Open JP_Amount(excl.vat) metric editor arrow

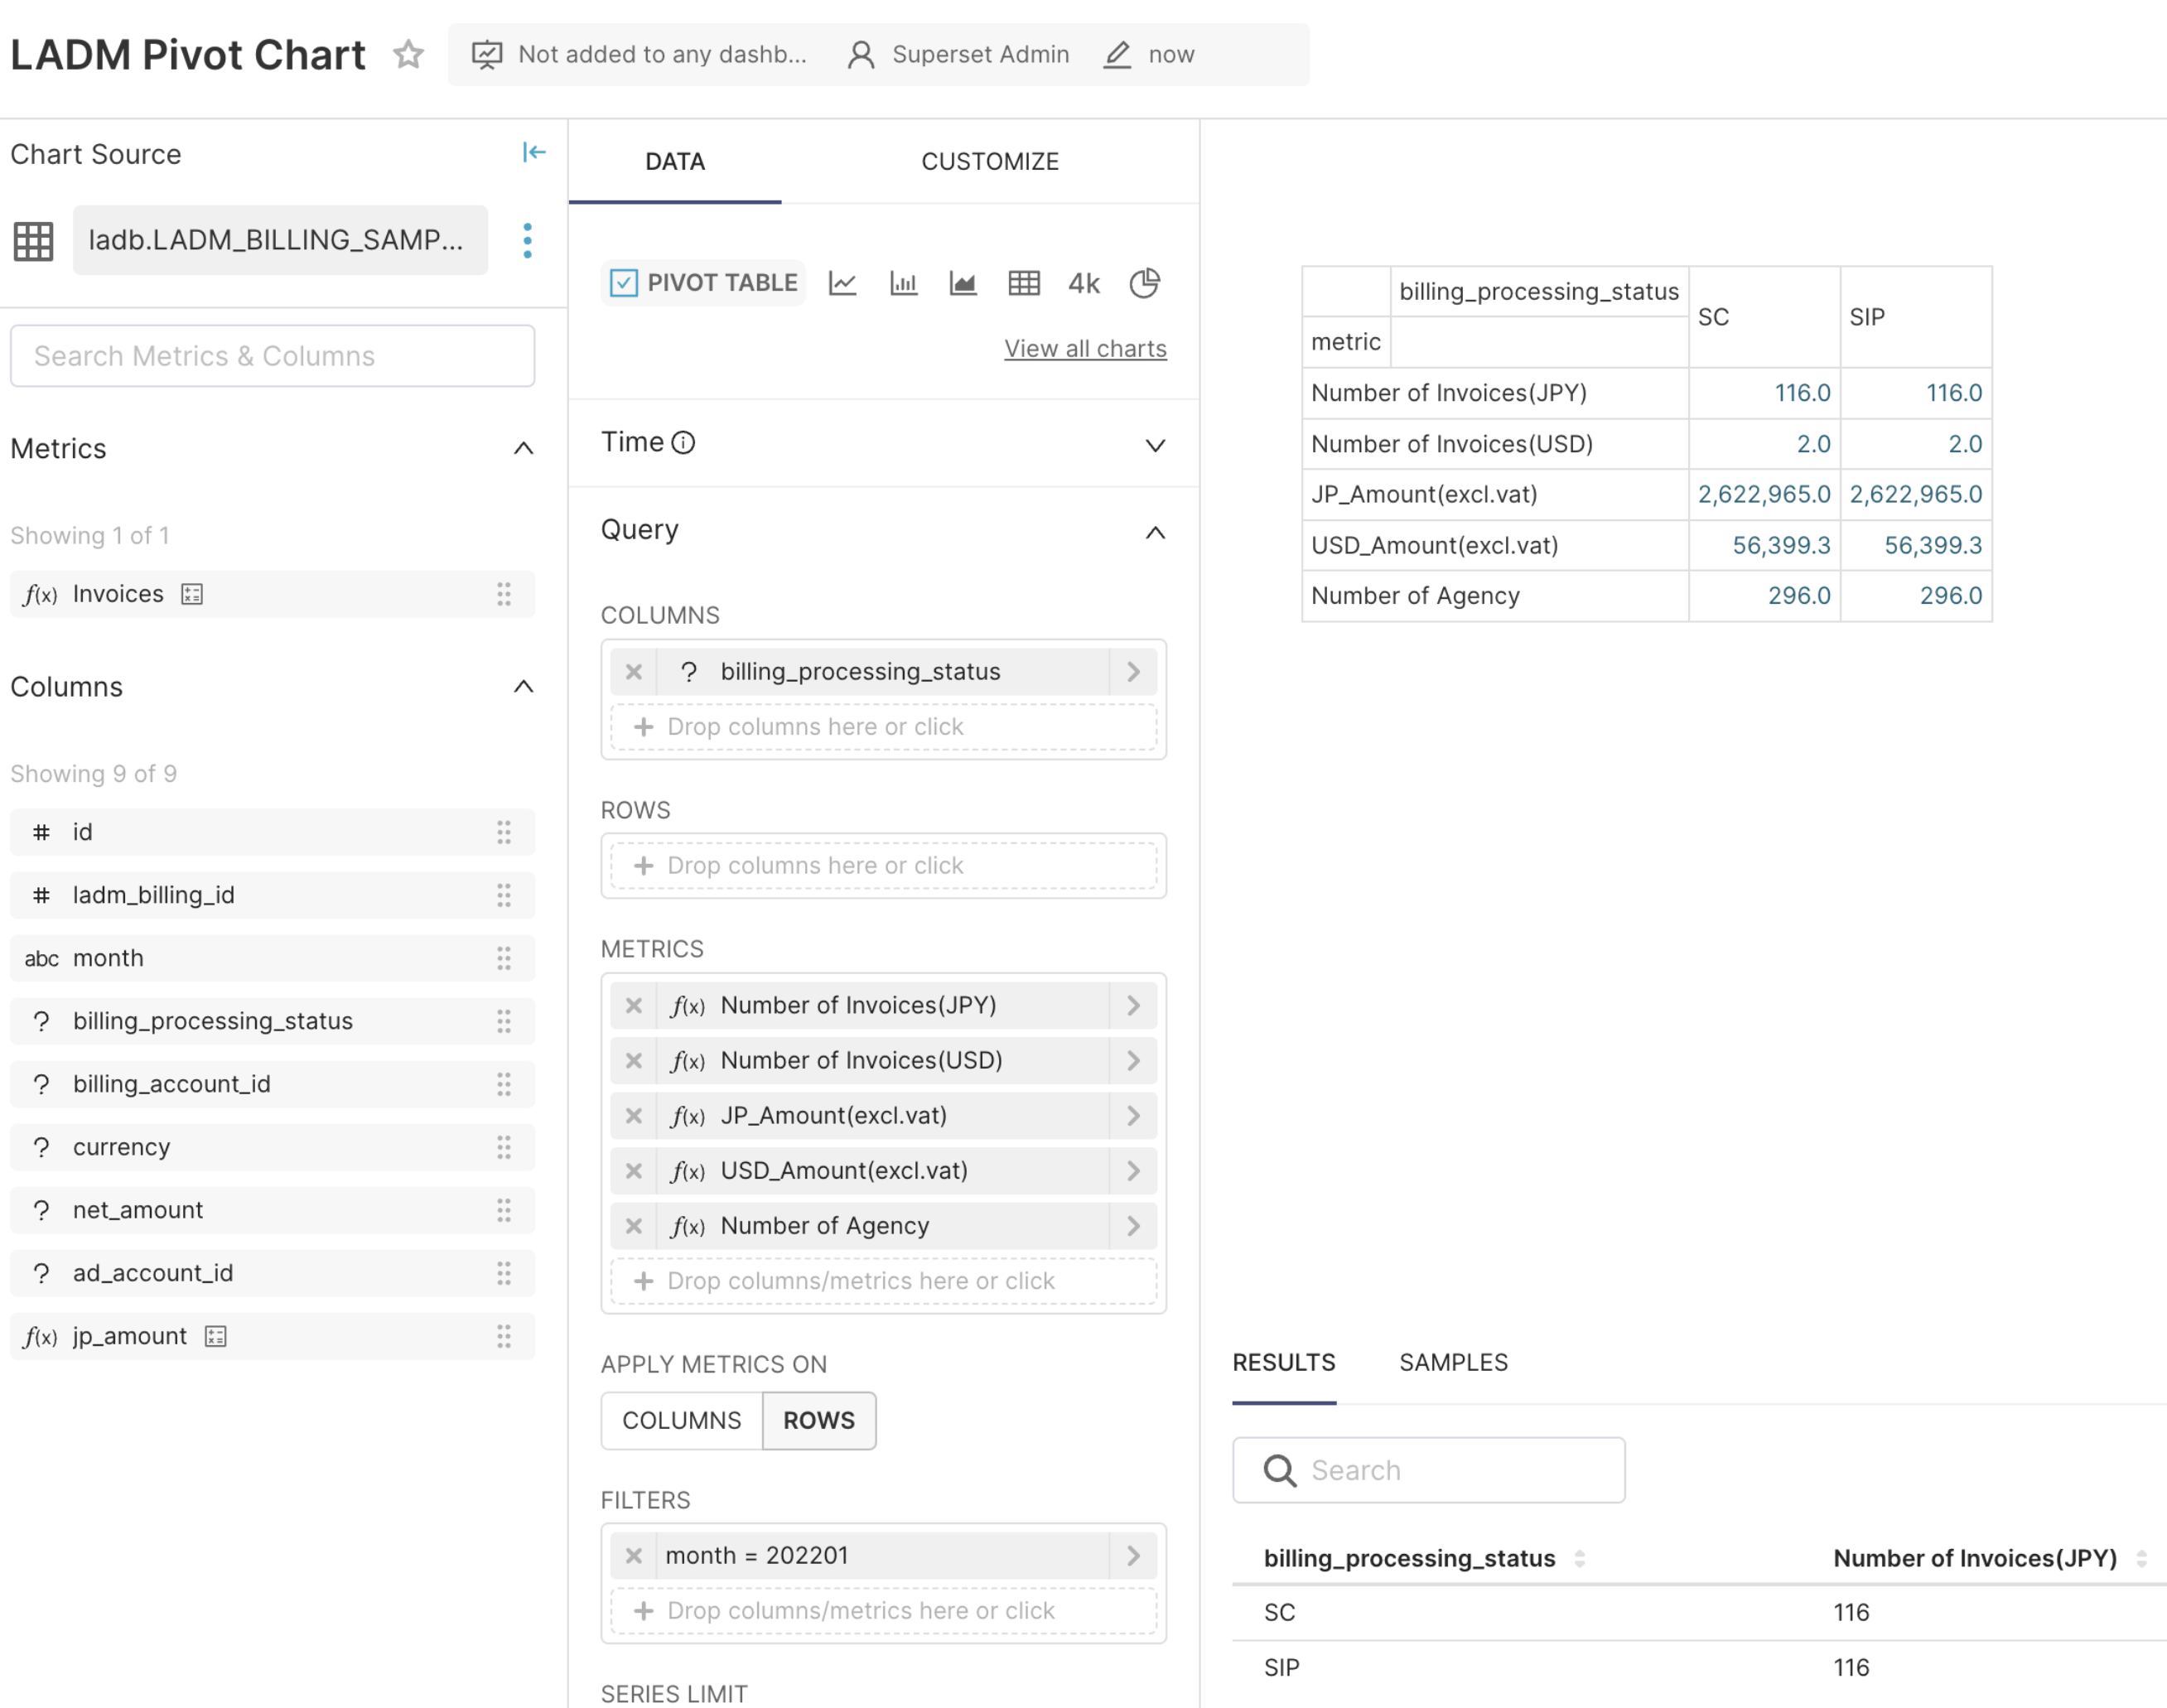coord(1133,1115)
